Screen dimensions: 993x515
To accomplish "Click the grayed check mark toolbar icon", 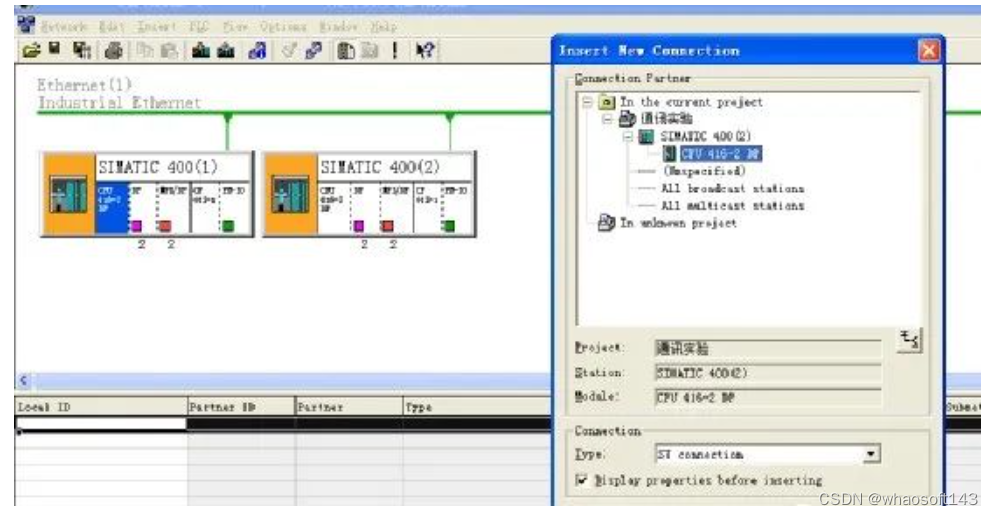I will (289, 50).
